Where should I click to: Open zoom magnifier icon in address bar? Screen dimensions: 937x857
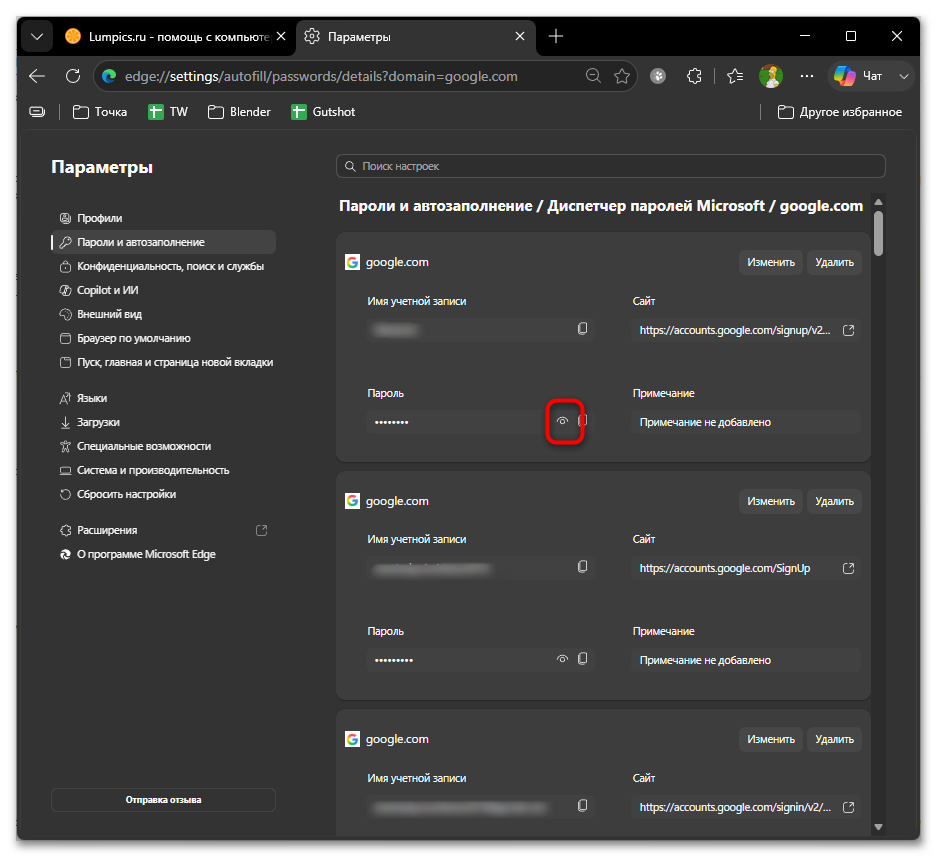click(x=593, y=76)
